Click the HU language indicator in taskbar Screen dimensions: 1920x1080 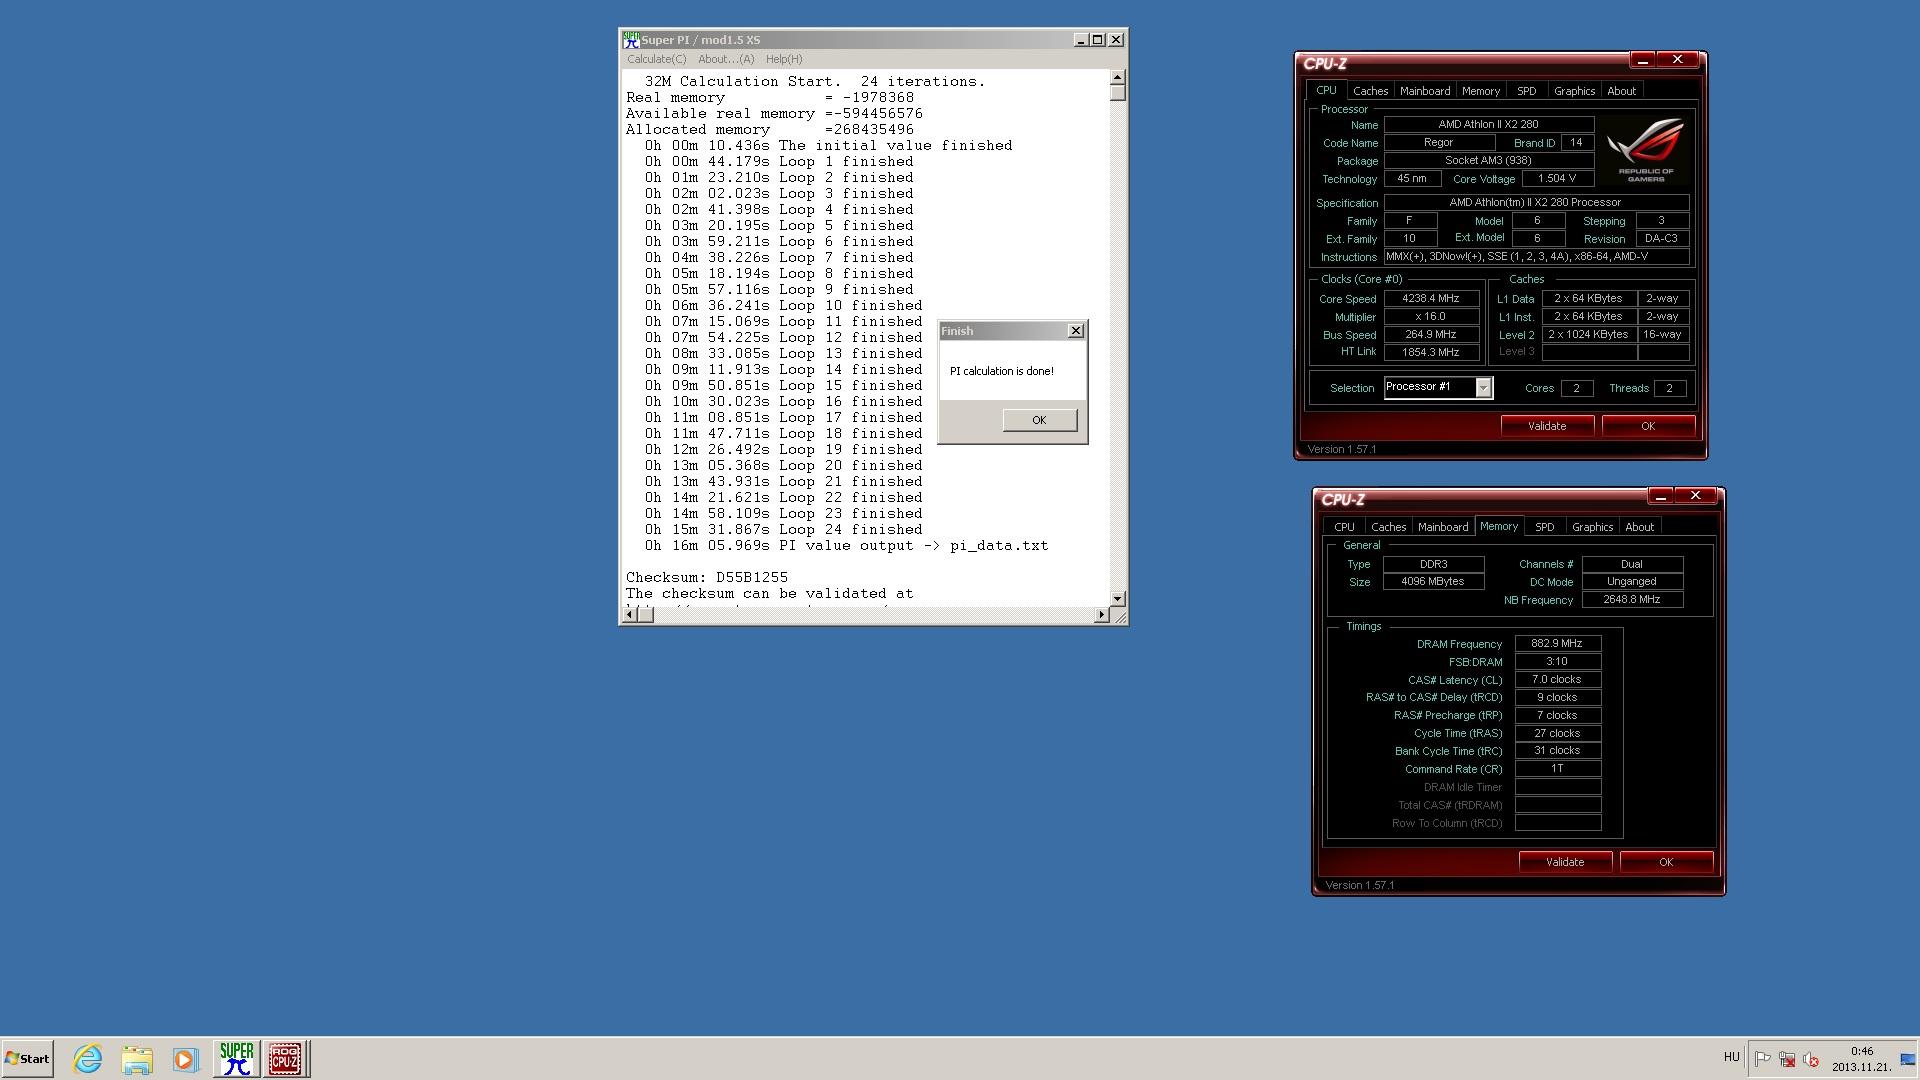[x=1732, y=1057]
